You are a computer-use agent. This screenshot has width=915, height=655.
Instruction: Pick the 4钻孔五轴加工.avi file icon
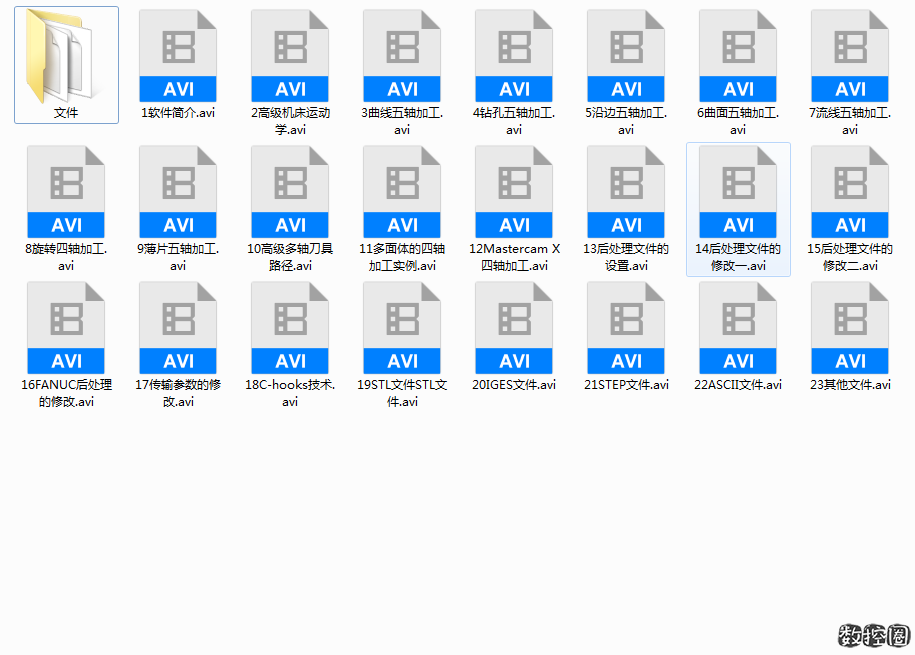coord(514,56)
